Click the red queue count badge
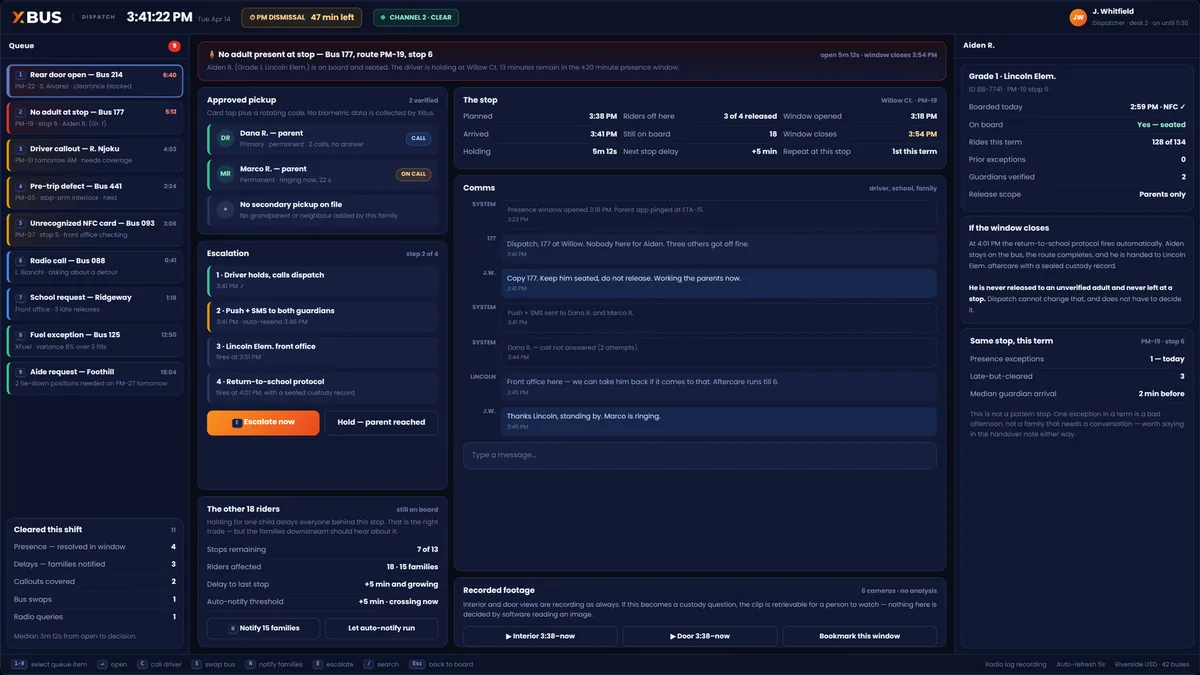This screenshot has height=675, width=1200. 175,46
